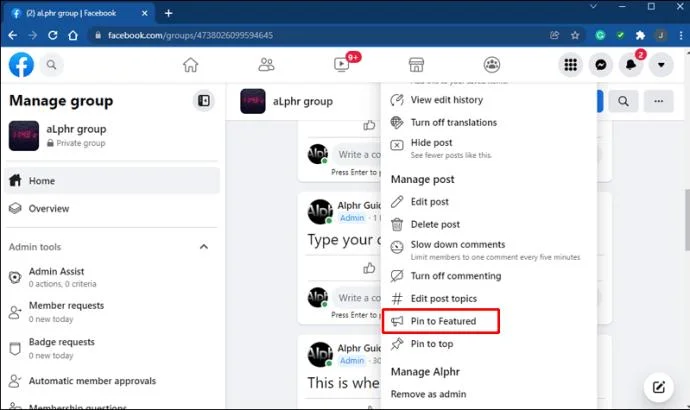Click the page vertical scrollbar
The image size is (690, 410).
pyautogui.click(x=686, y=220)
